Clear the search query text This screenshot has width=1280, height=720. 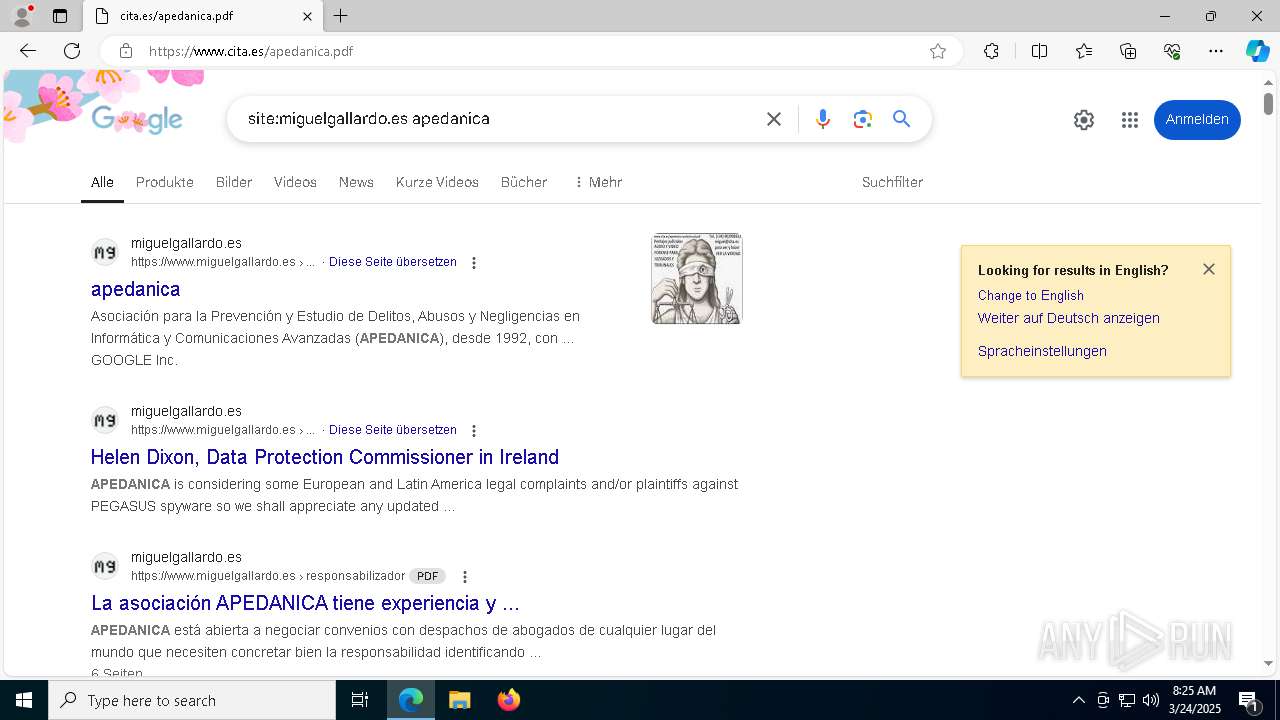tap(774, 119)
